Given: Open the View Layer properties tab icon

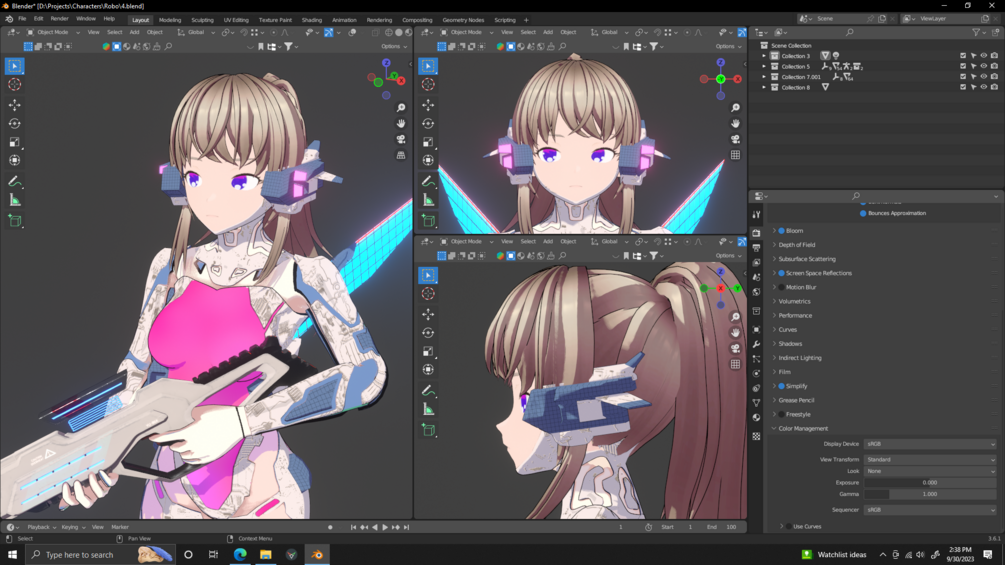Looking at the screenshot, I should (x=756, y=263).
